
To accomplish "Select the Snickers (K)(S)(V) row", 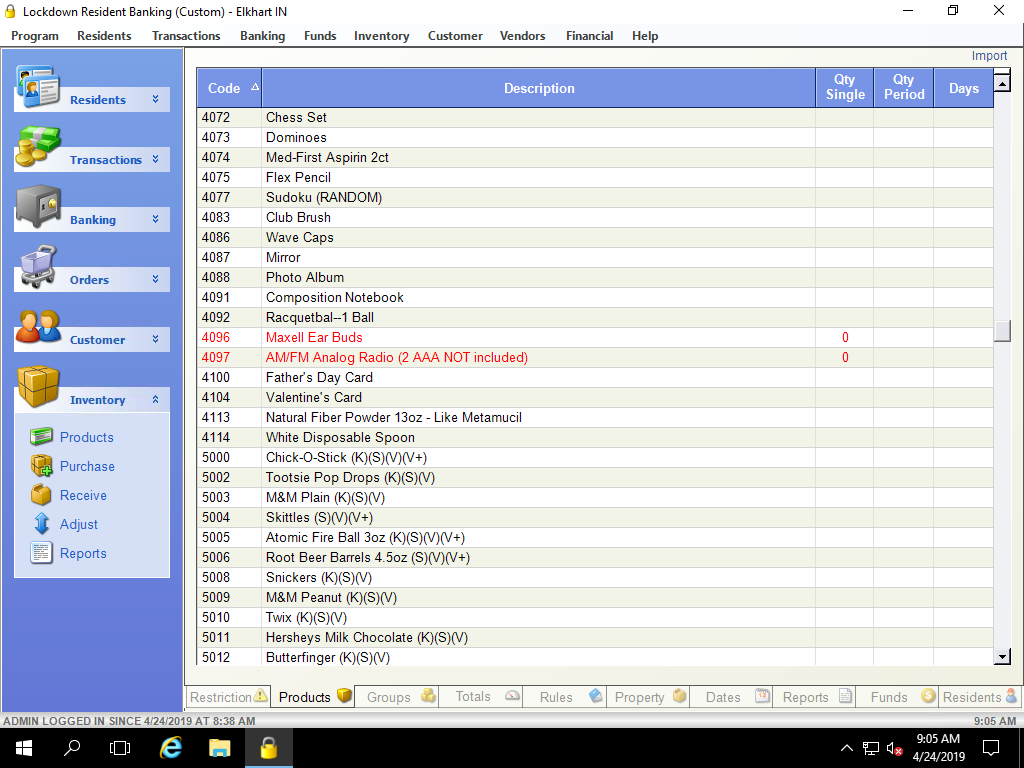I will (595, 577).
